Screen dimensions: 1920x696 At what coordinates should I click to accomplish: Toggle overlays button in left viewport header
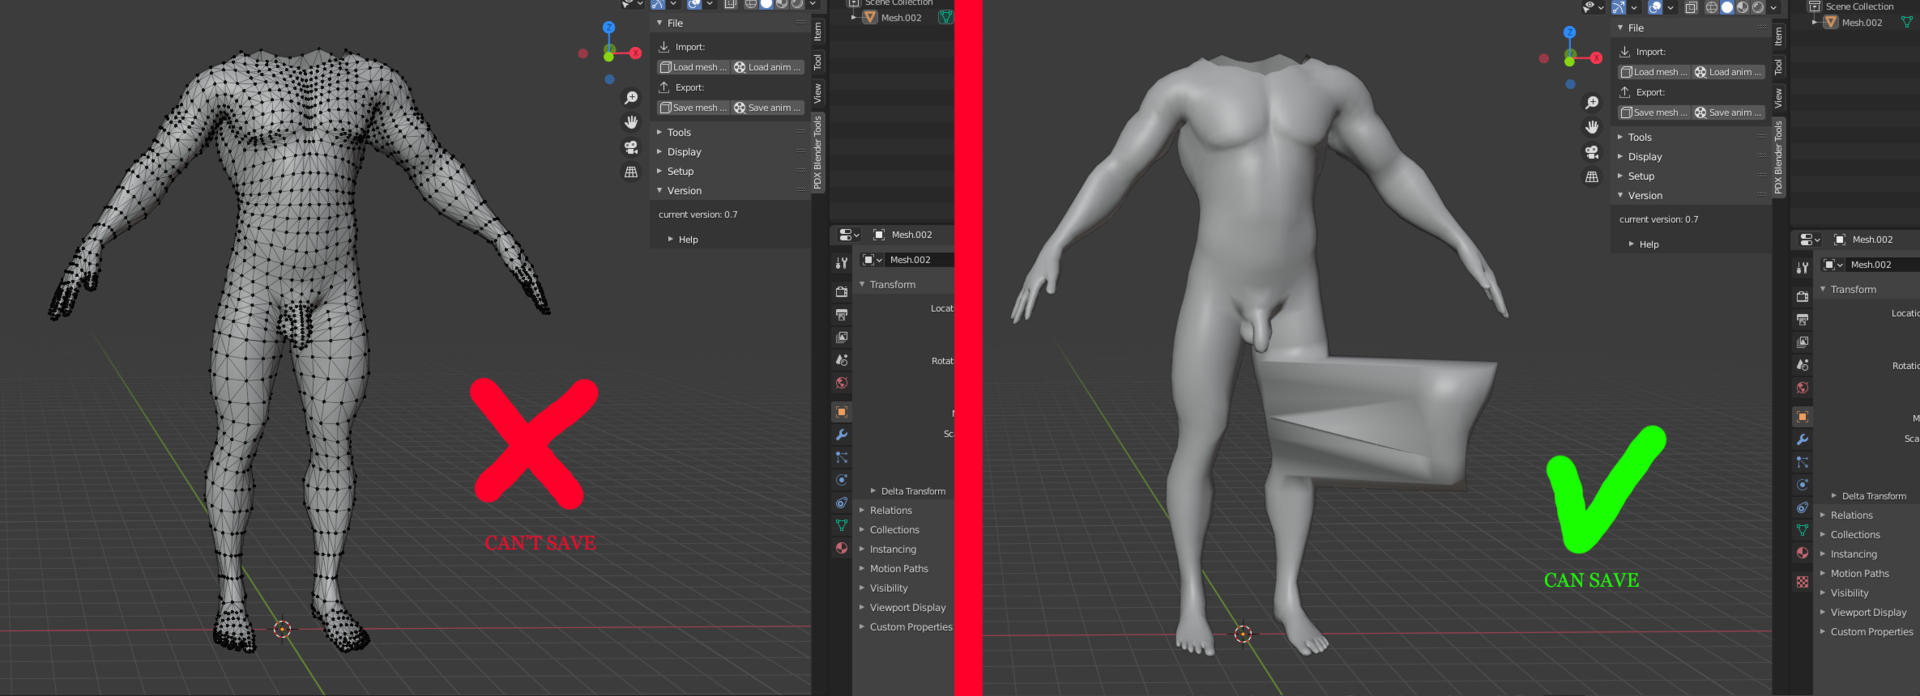[x=694, y=4]
